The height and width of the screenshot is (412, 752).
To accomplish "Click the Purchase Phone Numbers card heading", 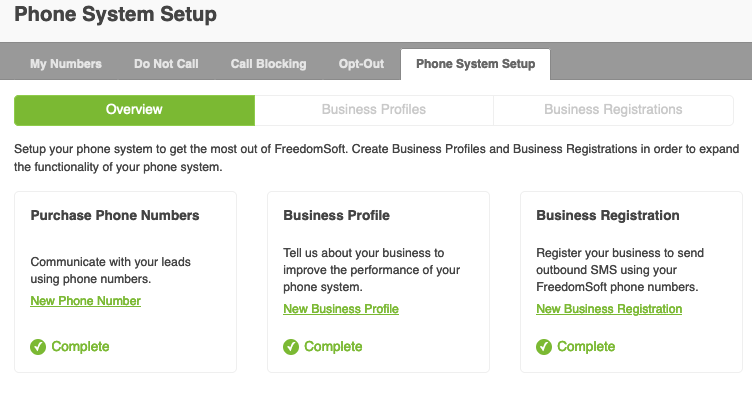I will coord(115,215).
